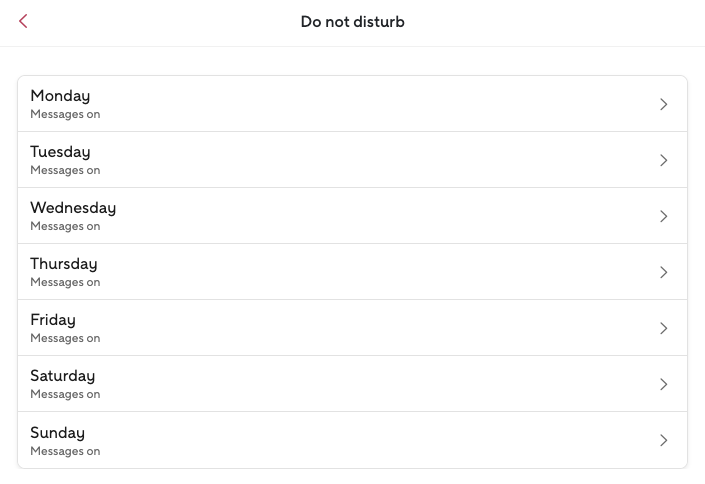Image resolution: width=705 pixels, height=484 pixels.
Task: Click the chevron on the Tuesday row
Action: click(663, 160)
